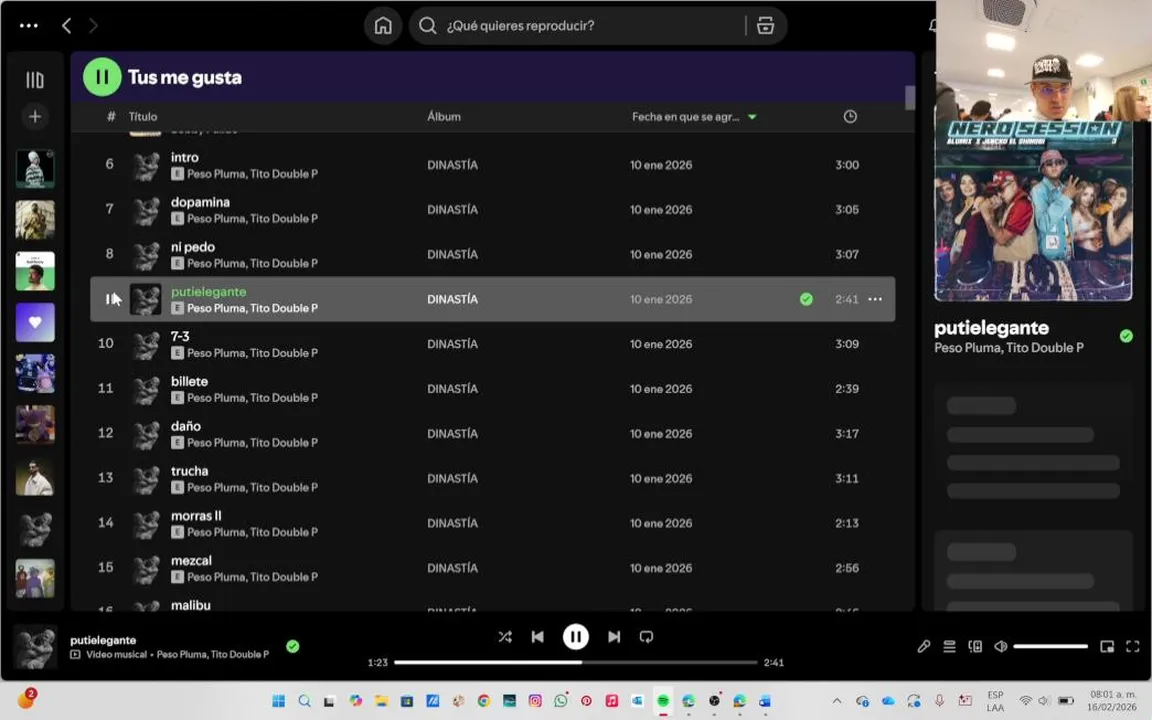Screen dimensions: 1152x720
Task: Open album art thumbnail of 'trucha' row
Action: [145, 478]
